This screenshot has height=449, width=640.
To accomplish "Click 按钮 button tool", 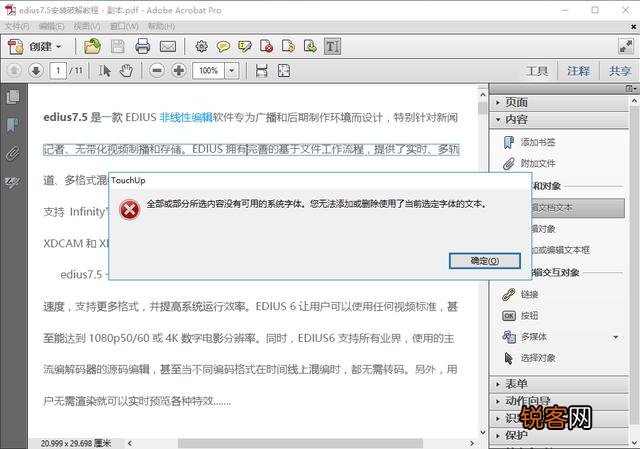I will (520, 316).
